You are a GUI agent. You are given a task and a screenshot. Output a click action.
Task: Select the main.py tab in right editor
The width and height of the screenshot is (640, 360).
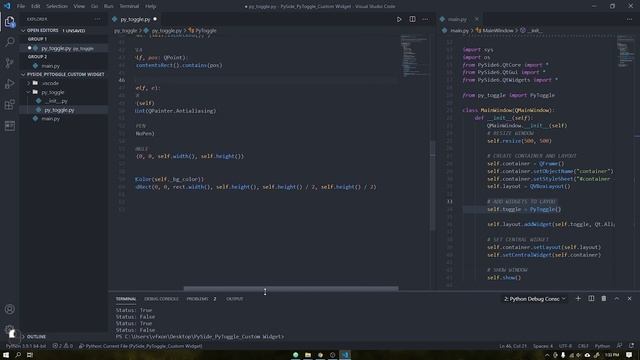457,19
